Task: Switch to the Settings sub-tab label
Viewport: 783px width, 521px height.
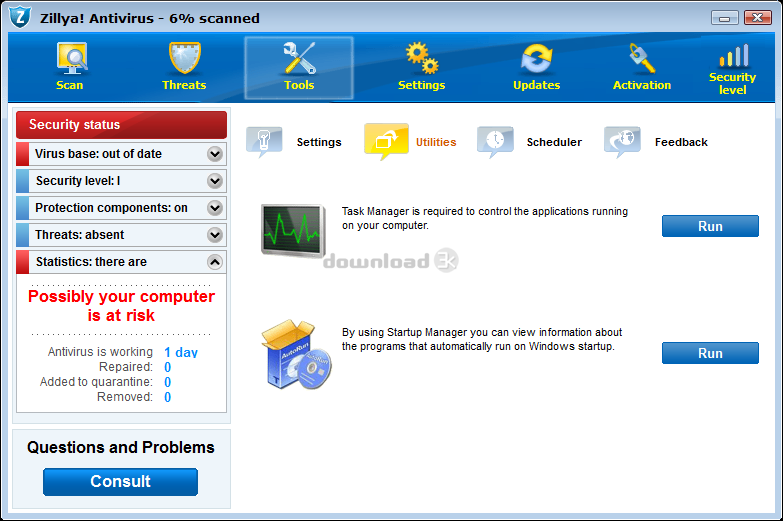Action: click(x=319, y=142)
